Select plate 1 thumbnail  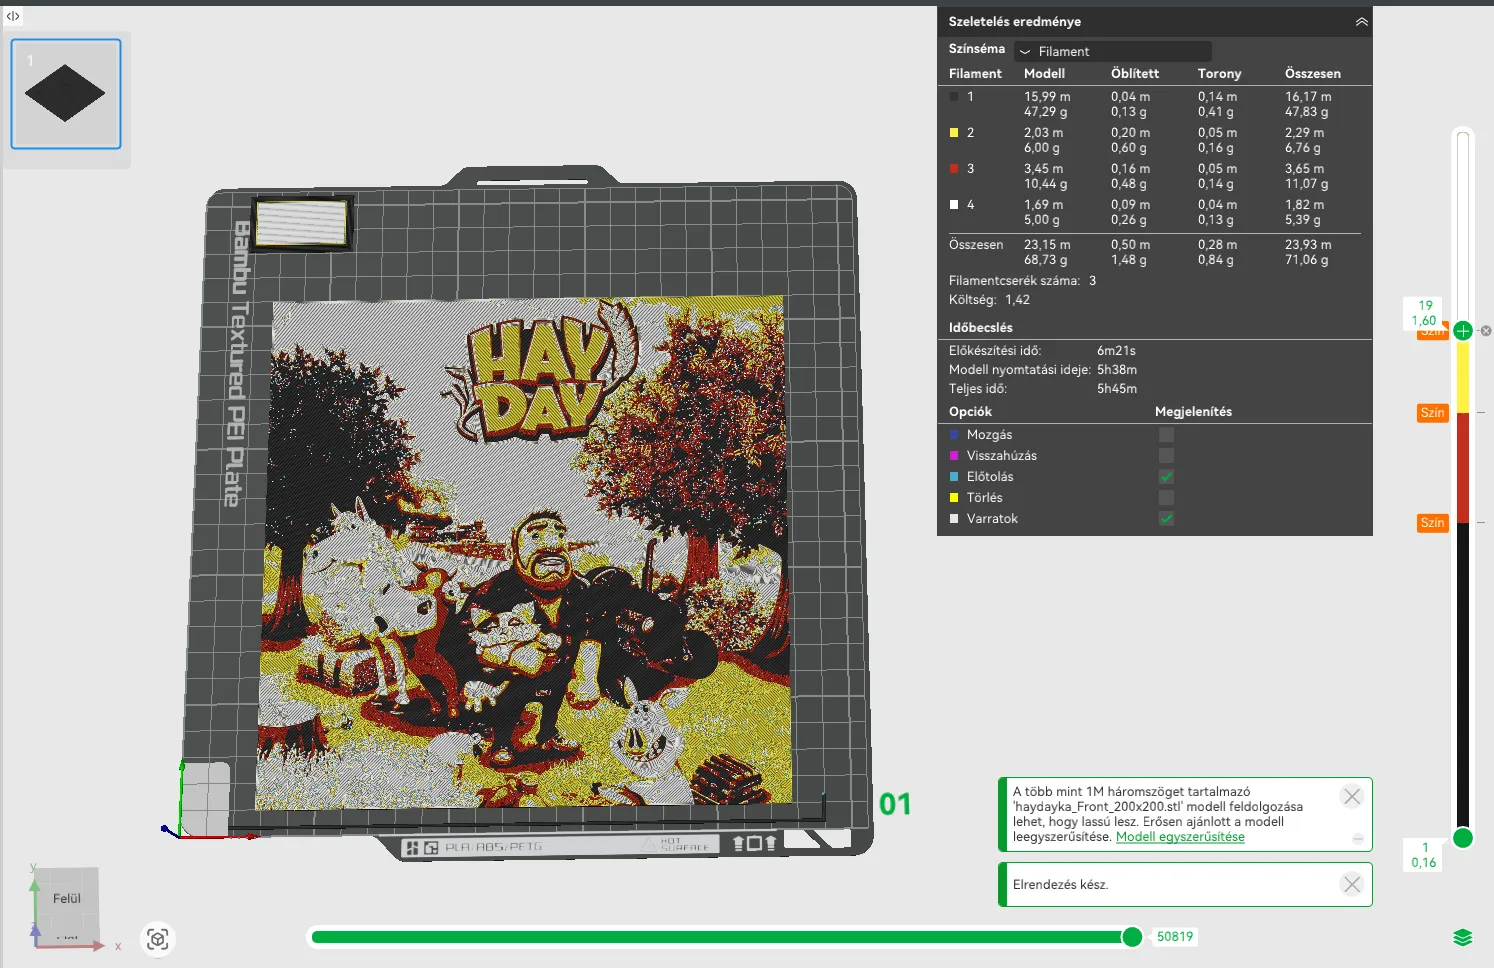pos(66,94)
